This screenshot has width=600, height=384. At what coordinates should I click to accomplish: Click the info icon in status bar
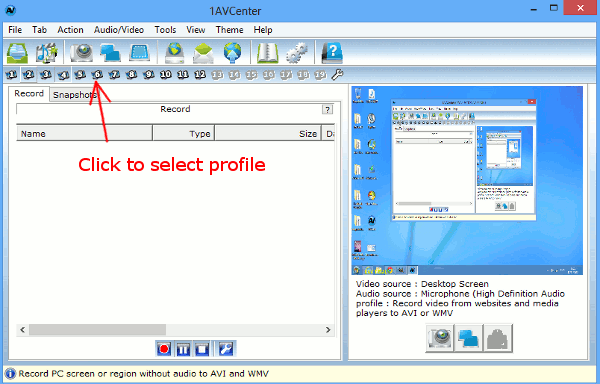tap(10, 374)
